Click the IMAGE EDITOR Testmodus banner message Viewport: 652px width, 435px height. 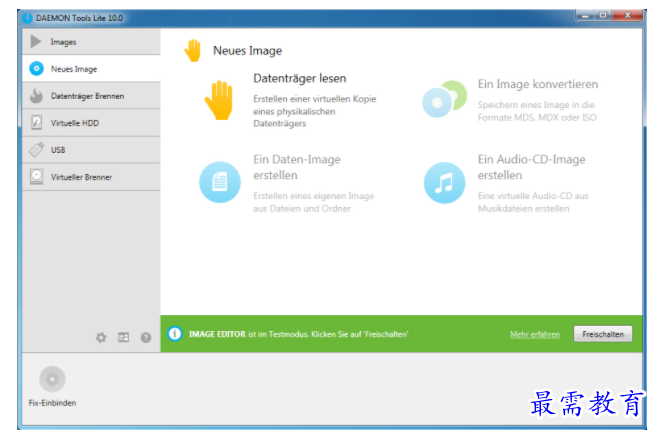299,334
